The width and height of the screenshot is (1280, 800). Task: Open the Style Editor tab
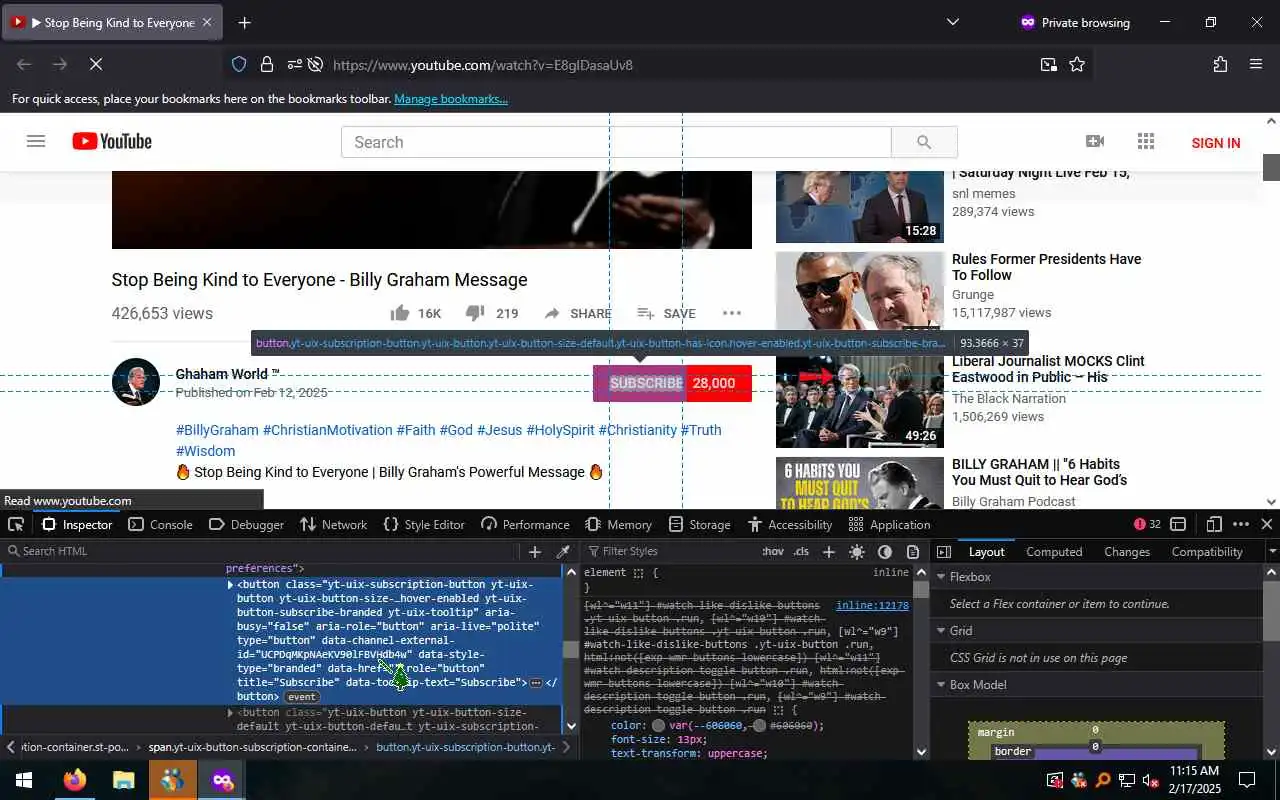pyautogui.click(x=424, y=524)
